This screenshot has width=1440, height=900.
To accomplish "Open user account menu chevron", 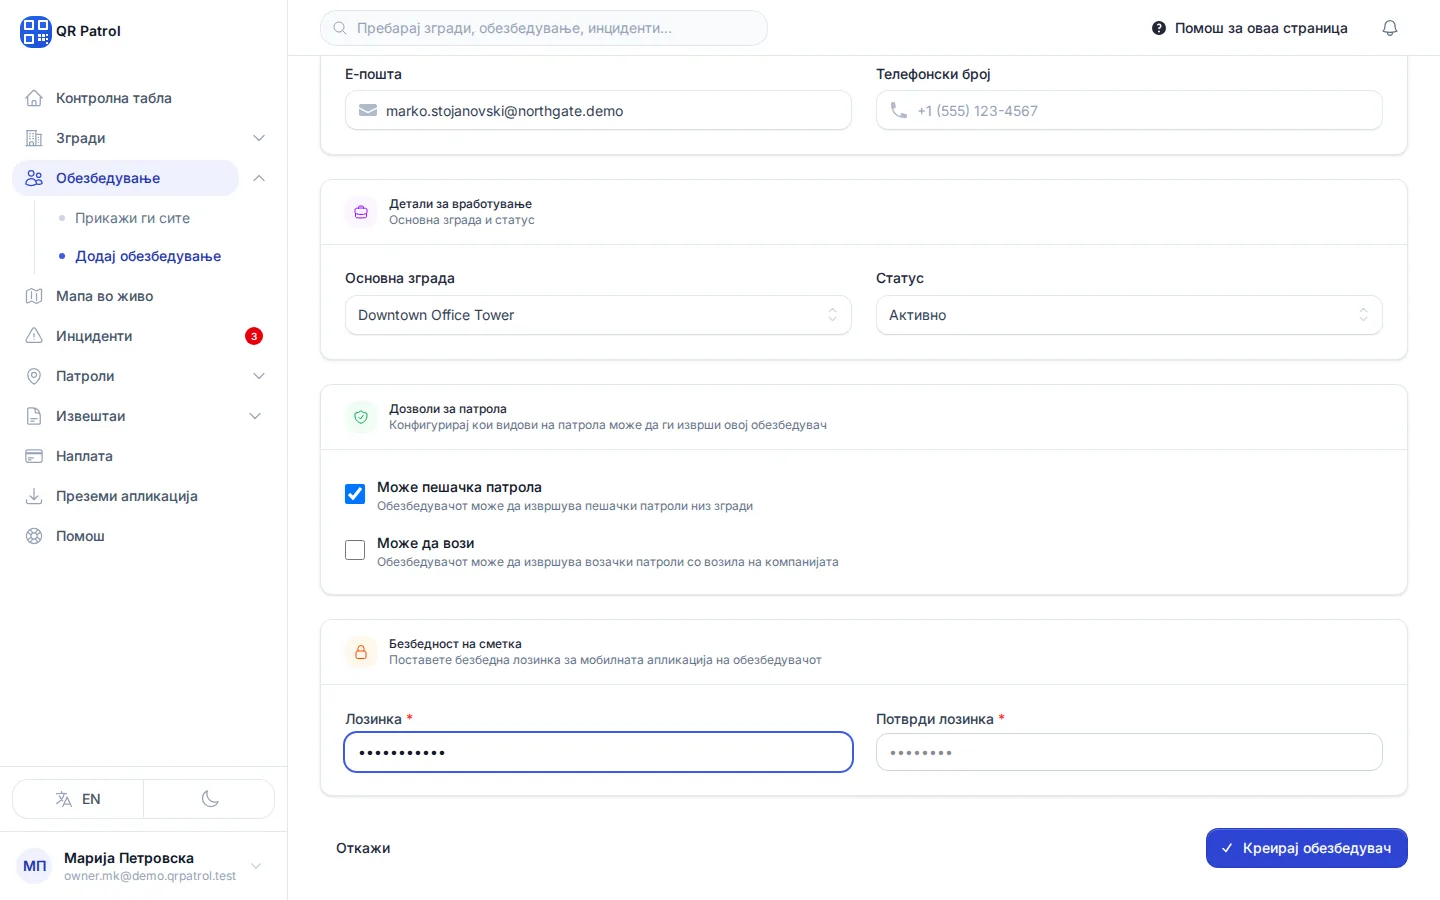I will (256, 866).
